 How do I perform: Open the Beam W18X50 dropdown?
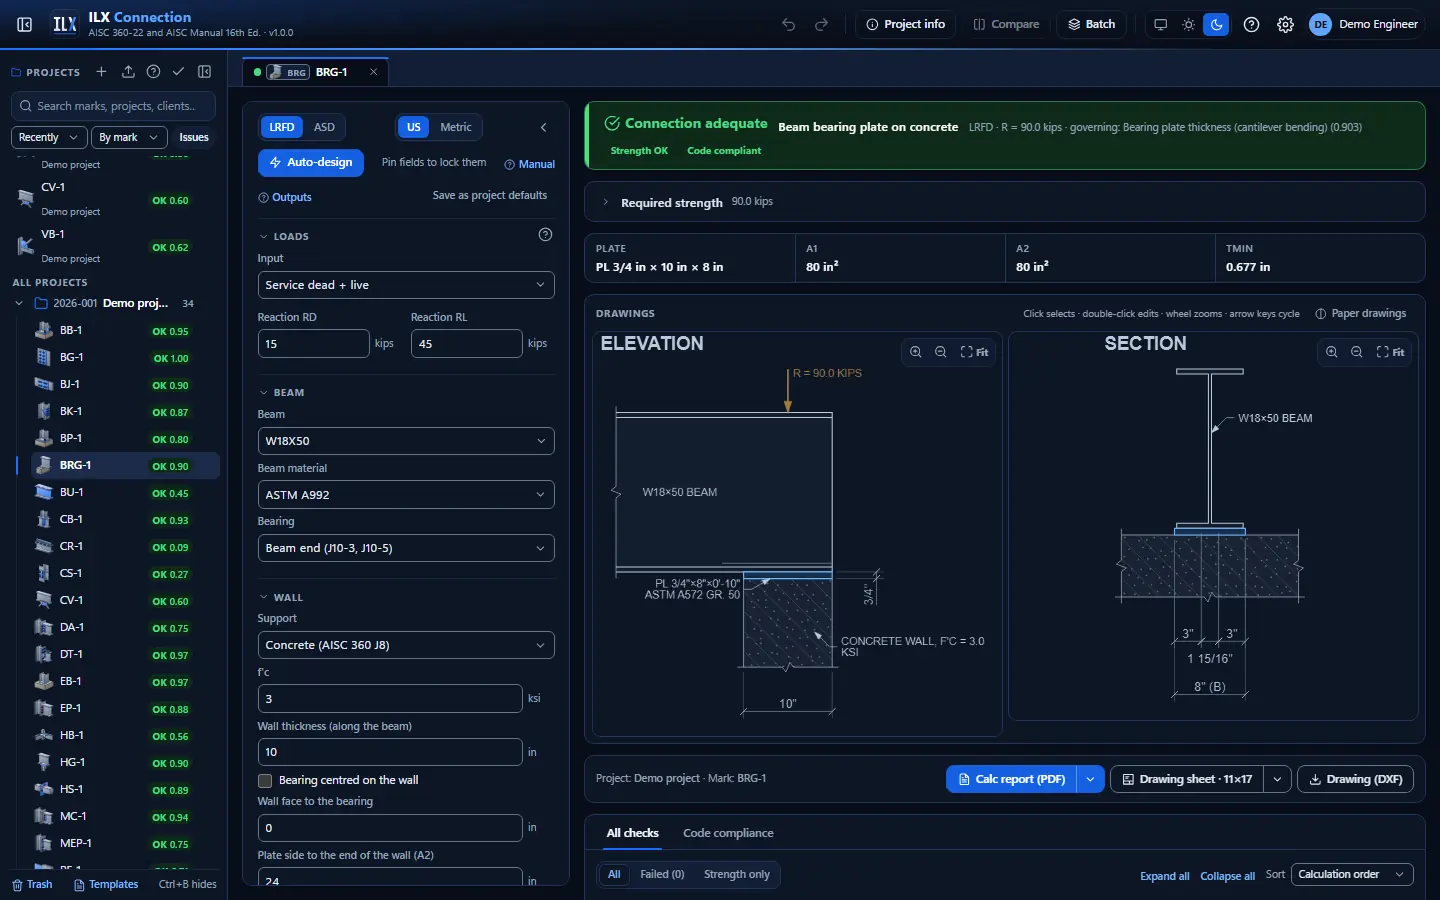tap(405, 441)
